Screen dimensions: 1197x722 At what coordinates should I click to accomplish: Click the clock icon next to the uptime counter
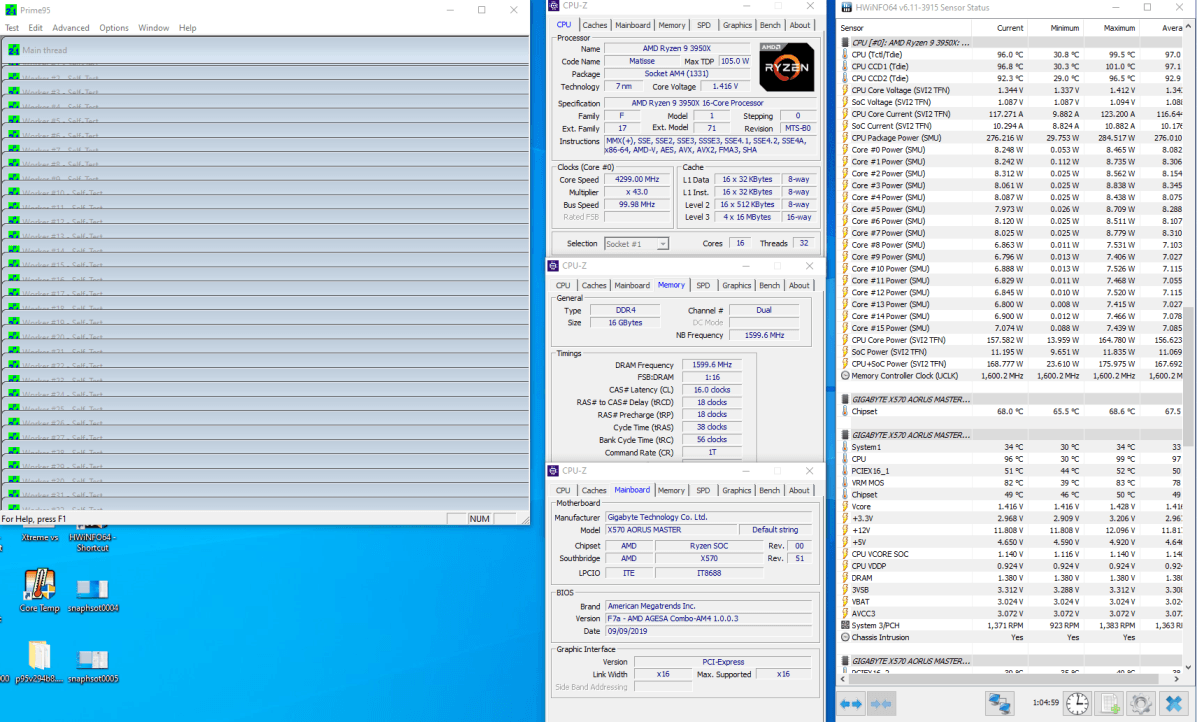click(1077, 703)
